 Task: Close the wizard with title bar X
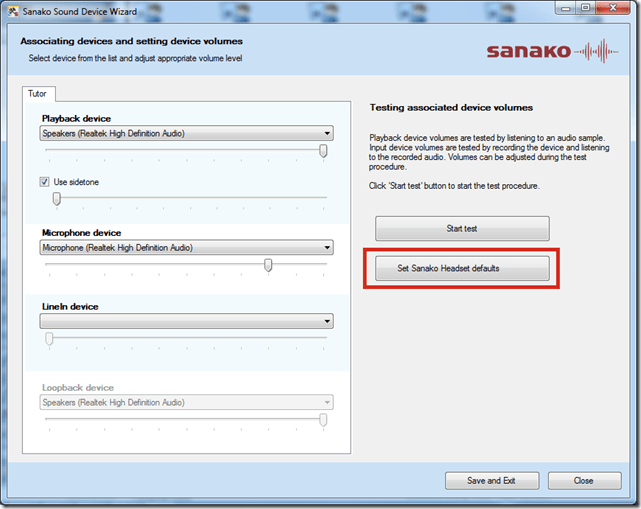612,8
